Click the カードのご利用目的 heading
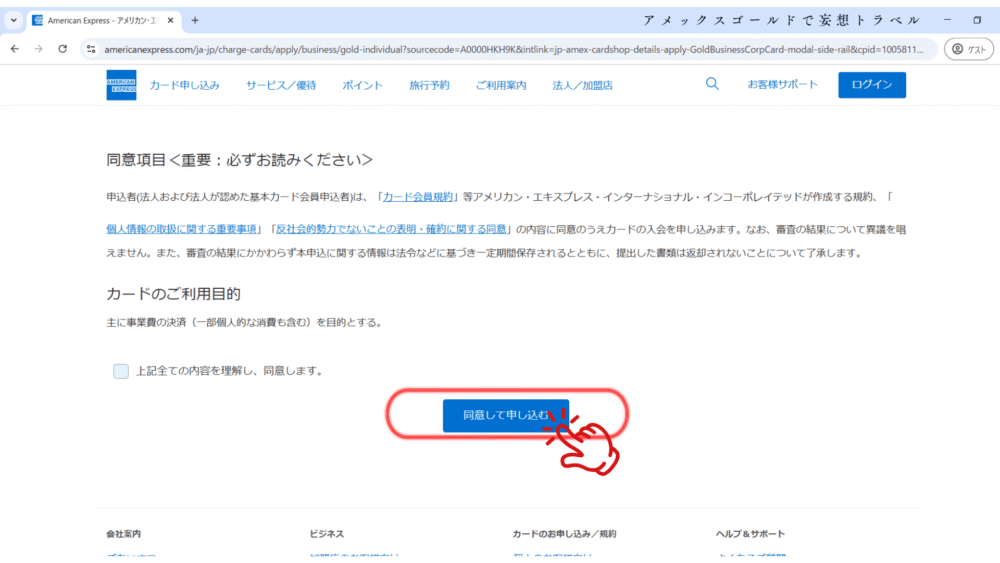This screenshot has height=563, width=1000. pyautogui.click(x=173, y=294)
